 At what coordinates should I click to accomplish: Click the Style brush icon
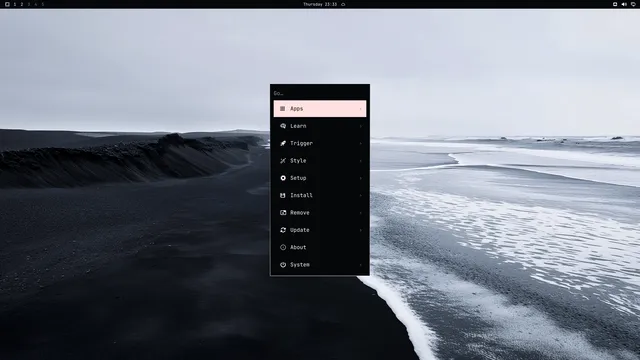coord(282,161)
